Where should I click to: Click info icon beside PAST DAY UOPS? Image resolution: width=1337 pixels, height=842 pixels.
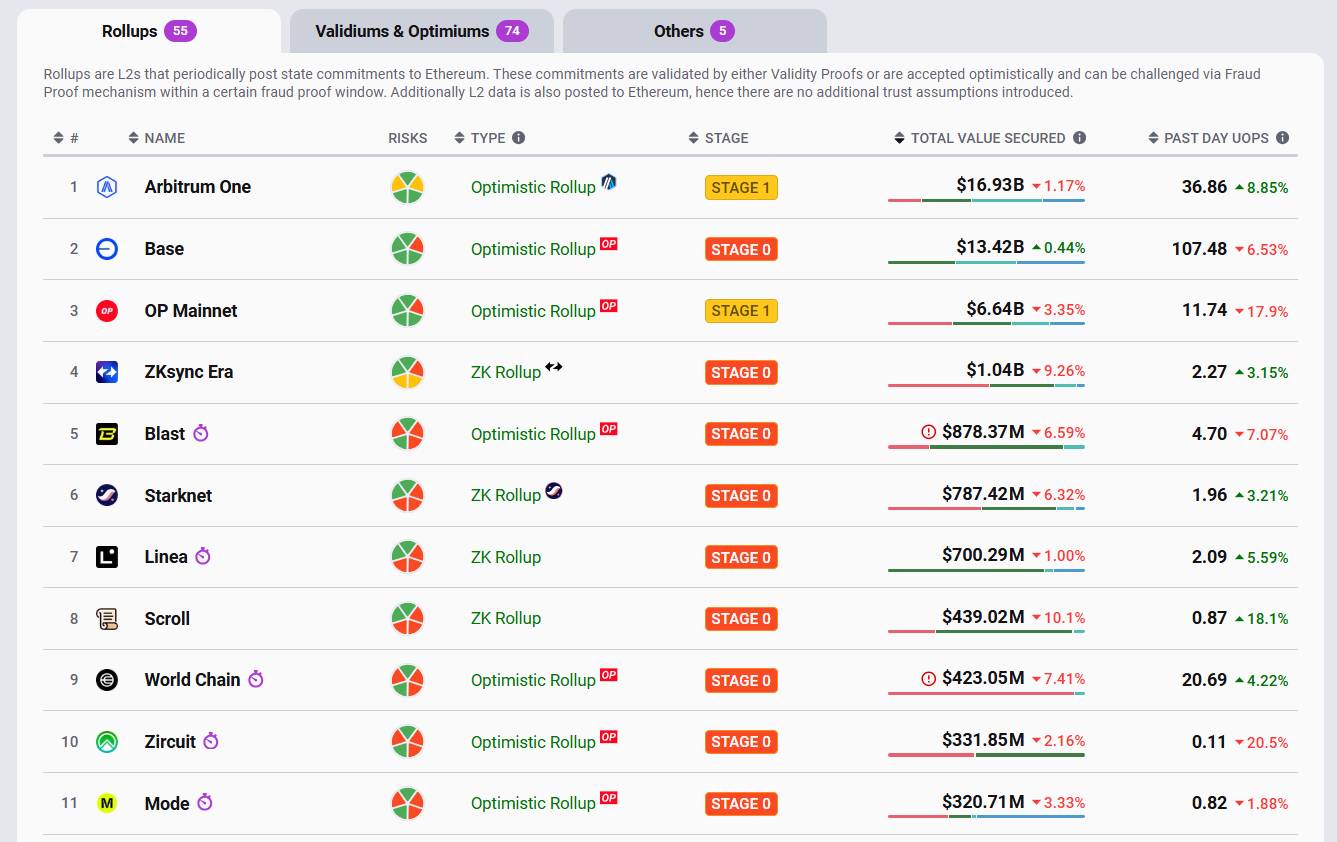[1282, 138]
